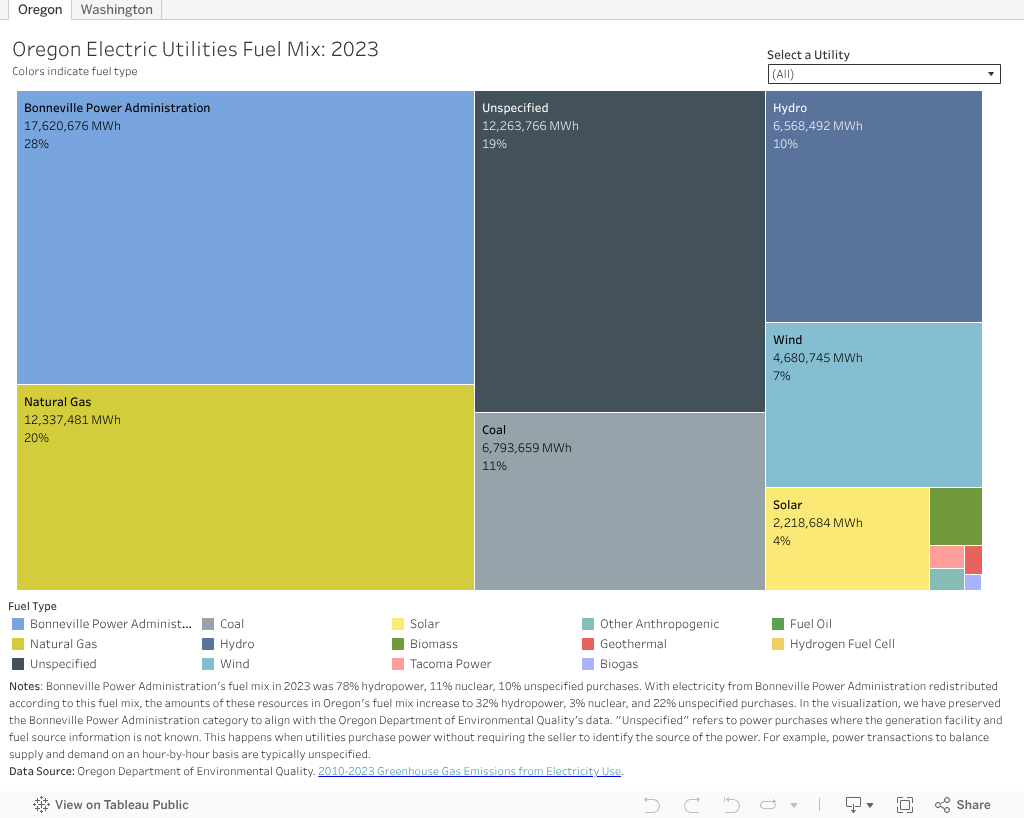Click the 'Wind' legend label text
The height and width of the screenshot is (818, 1024).
pyautogui.click(x=234, y=664)
